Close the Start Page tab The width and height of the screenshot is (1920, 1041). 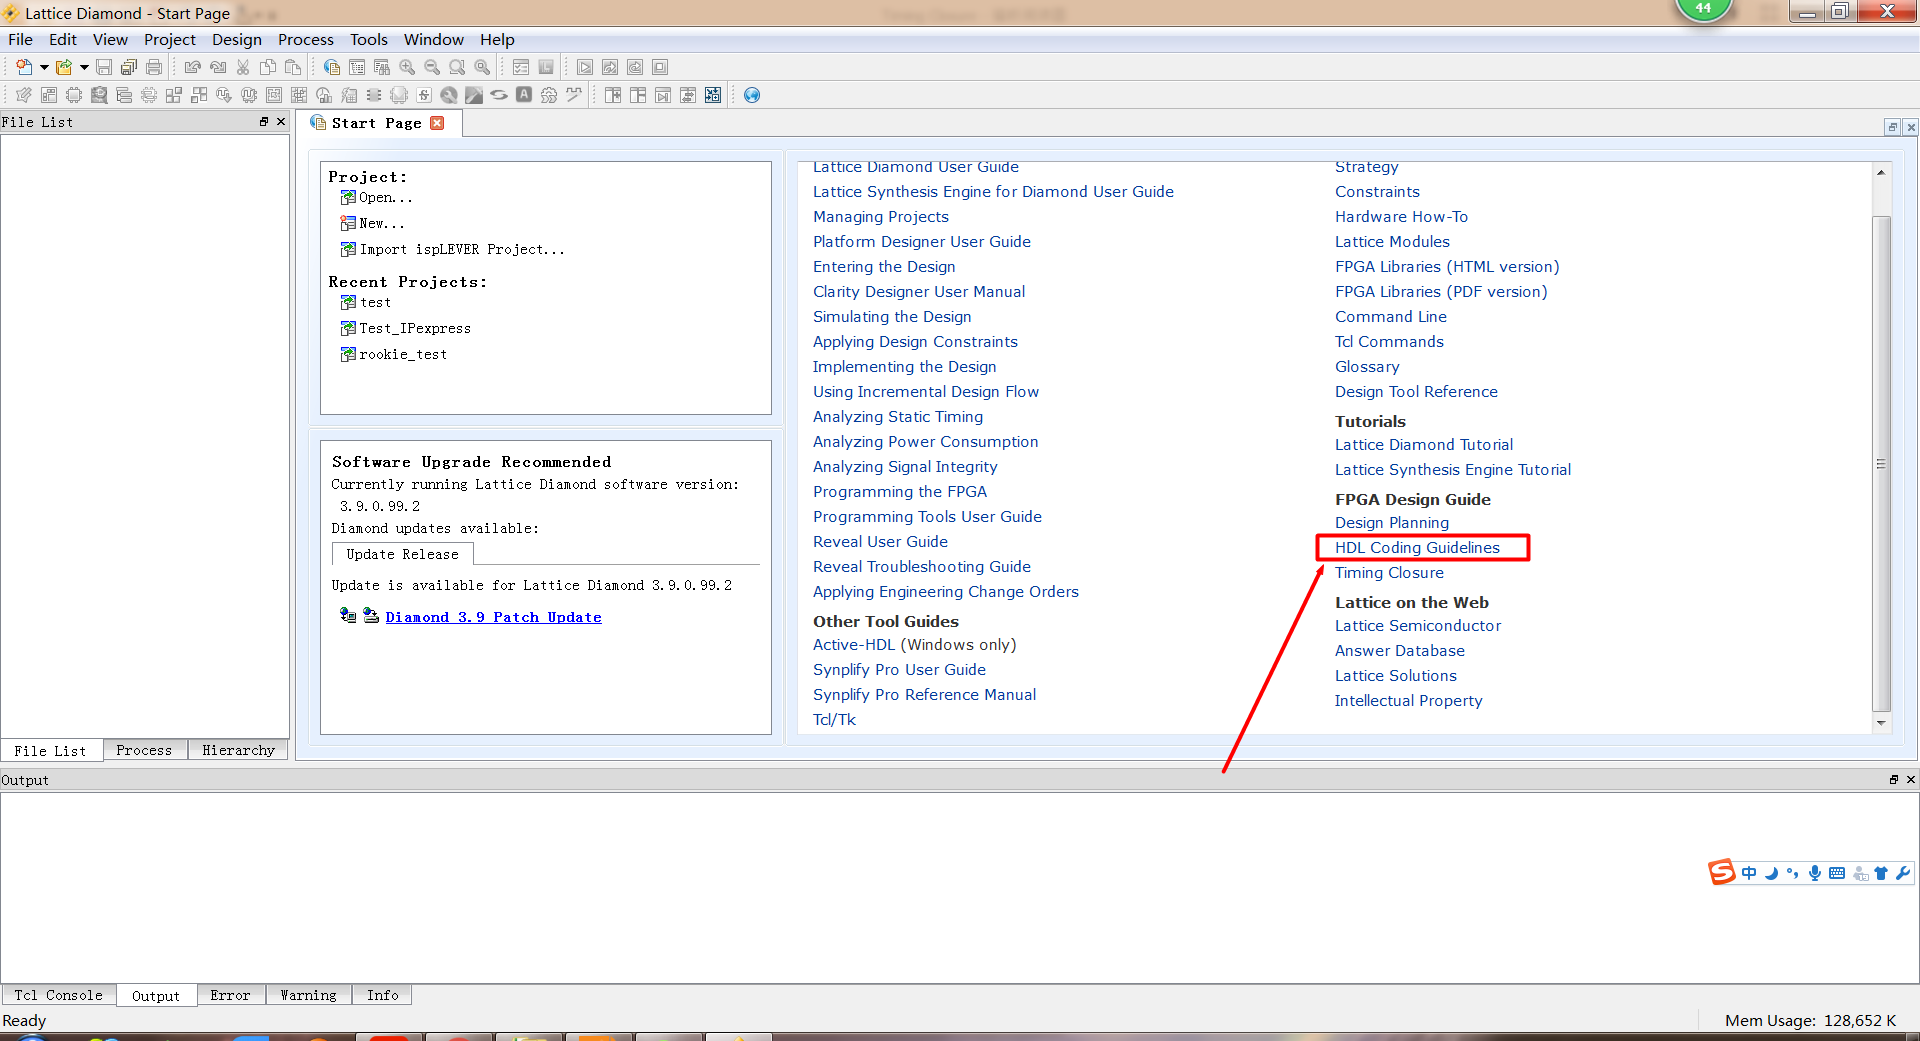coord(437,123)
